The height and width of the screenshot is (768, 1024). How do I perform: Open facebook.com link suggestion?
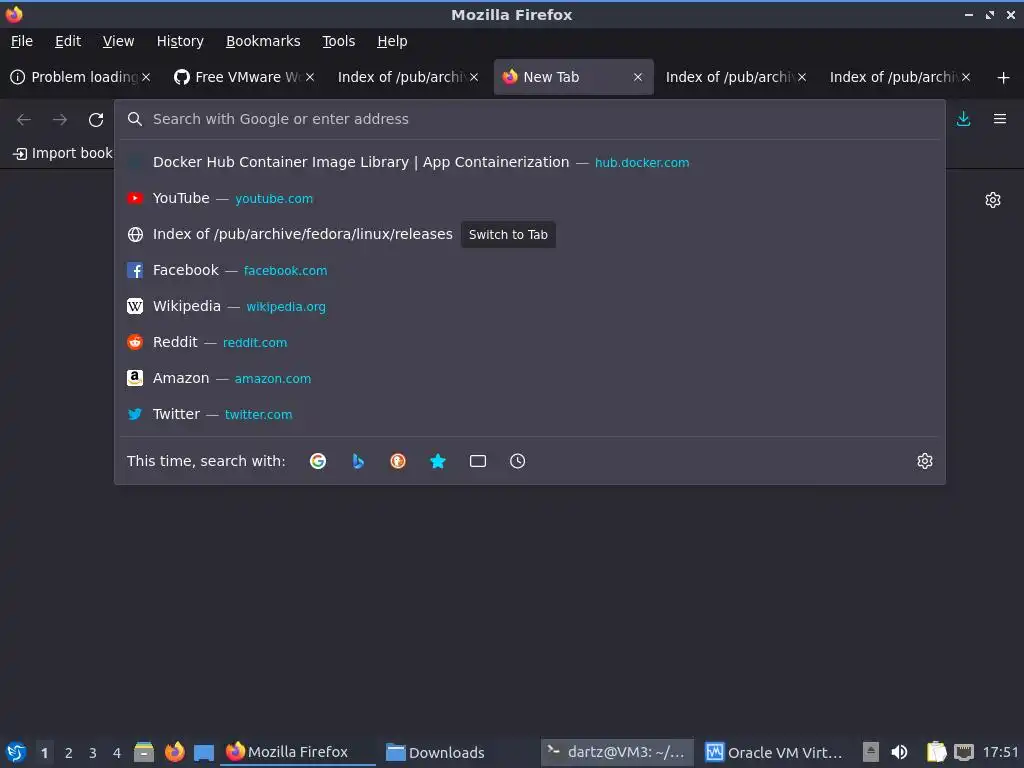point(285,270)
